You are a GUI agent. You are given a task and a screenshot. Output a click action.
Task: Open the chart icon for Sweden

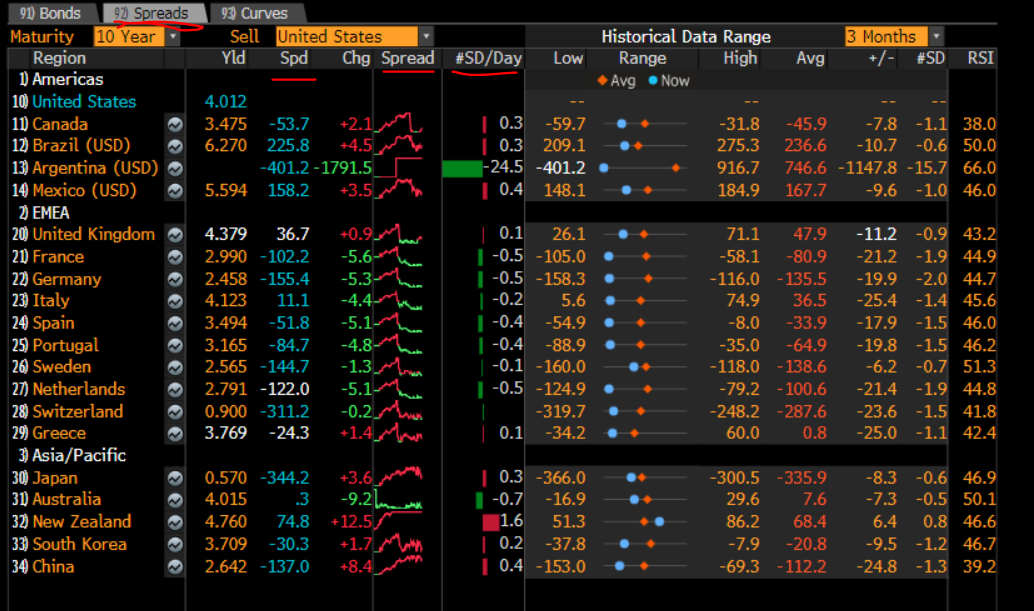[175, 367]
